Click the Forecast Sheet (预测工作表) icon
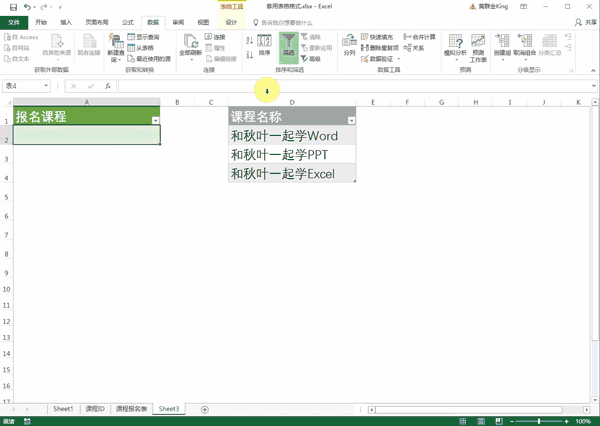 click(478, 46)
